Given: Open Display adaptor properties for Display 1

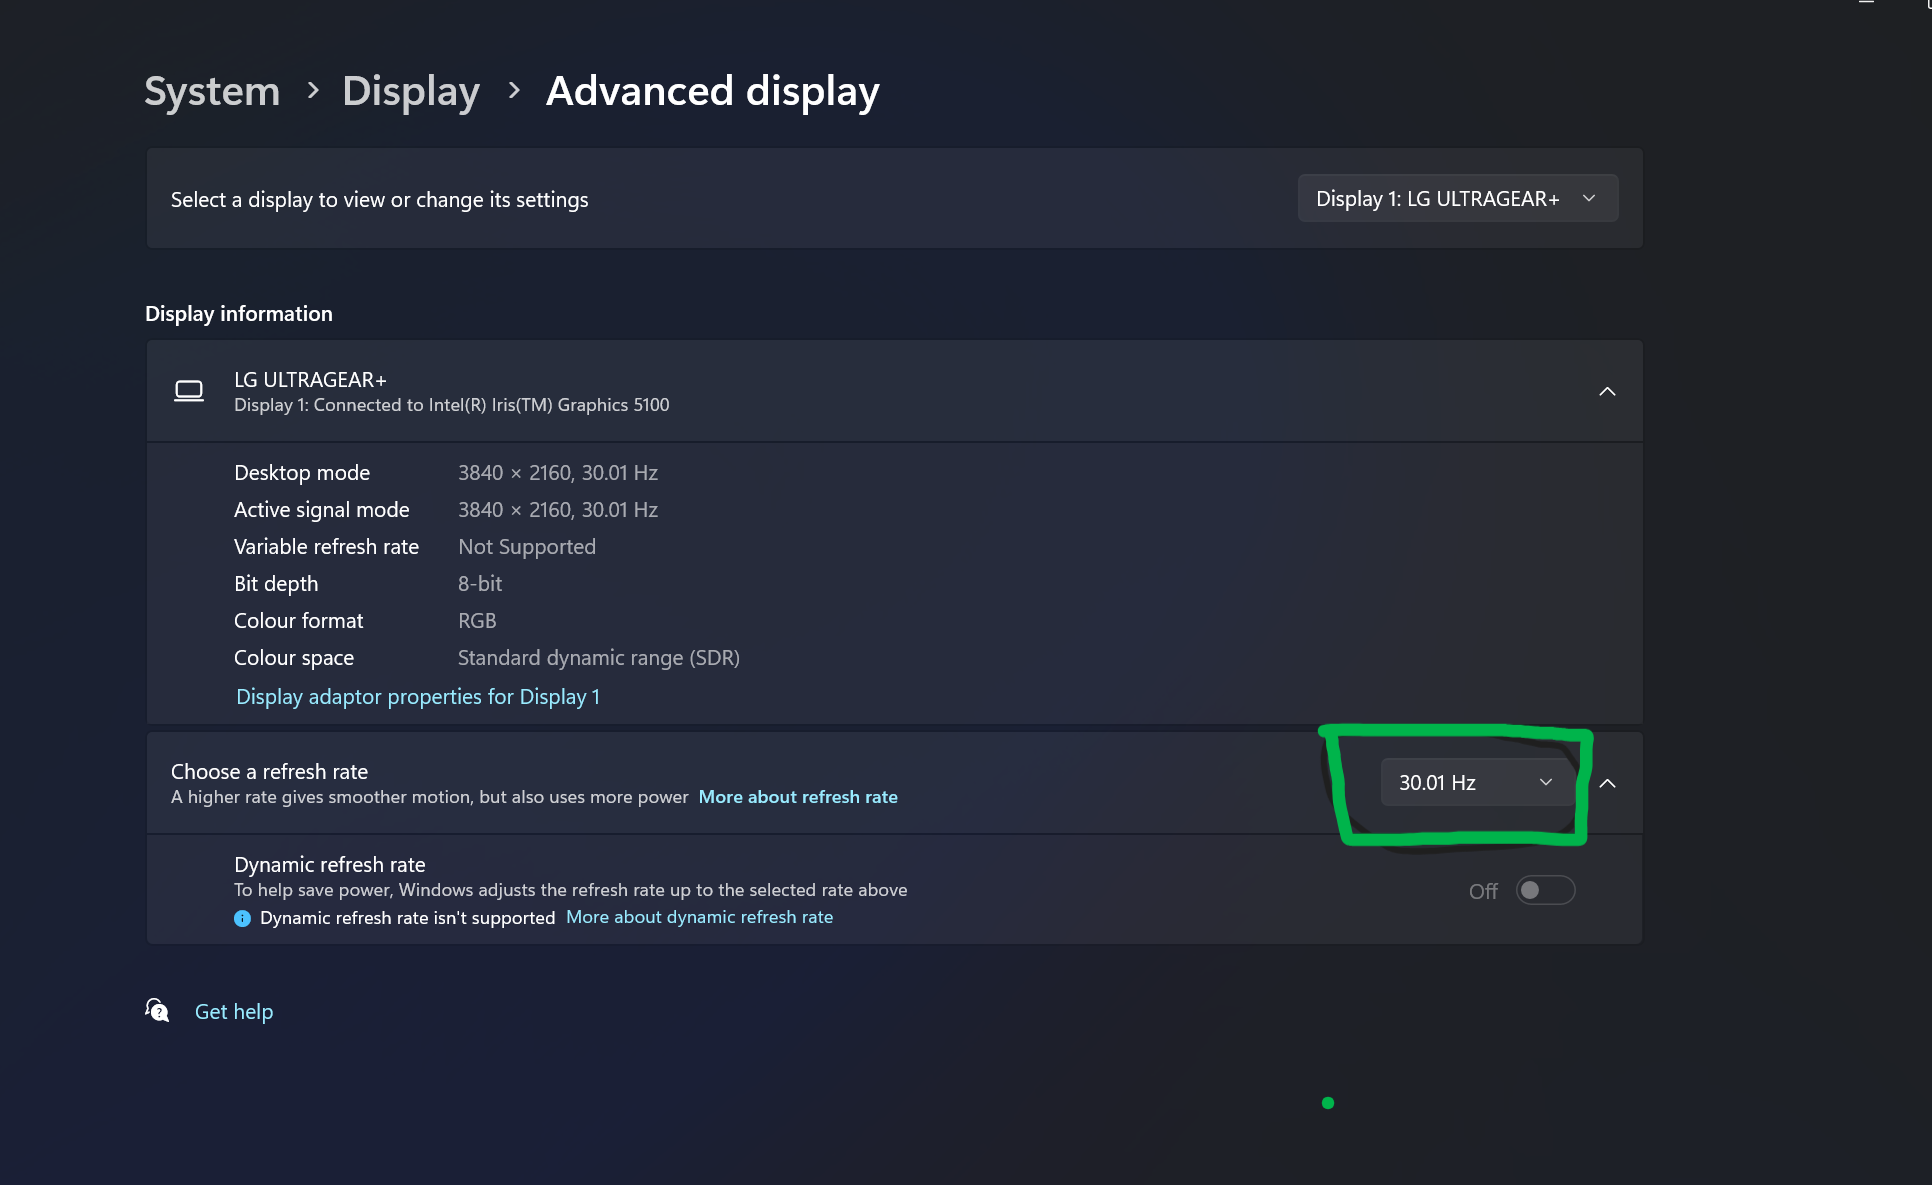Looking at the screenshot, I should (x=417, y=697).
